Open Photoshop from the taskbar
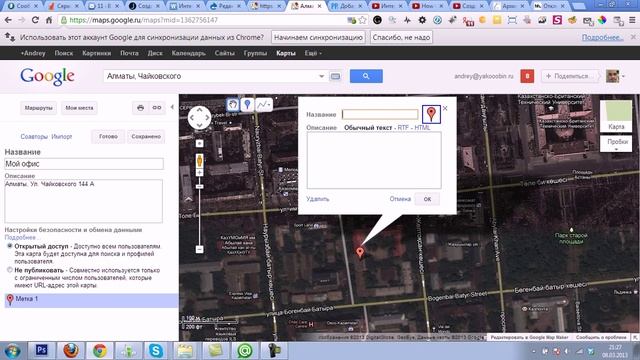 pyautogui.click(x=41, y=350)
